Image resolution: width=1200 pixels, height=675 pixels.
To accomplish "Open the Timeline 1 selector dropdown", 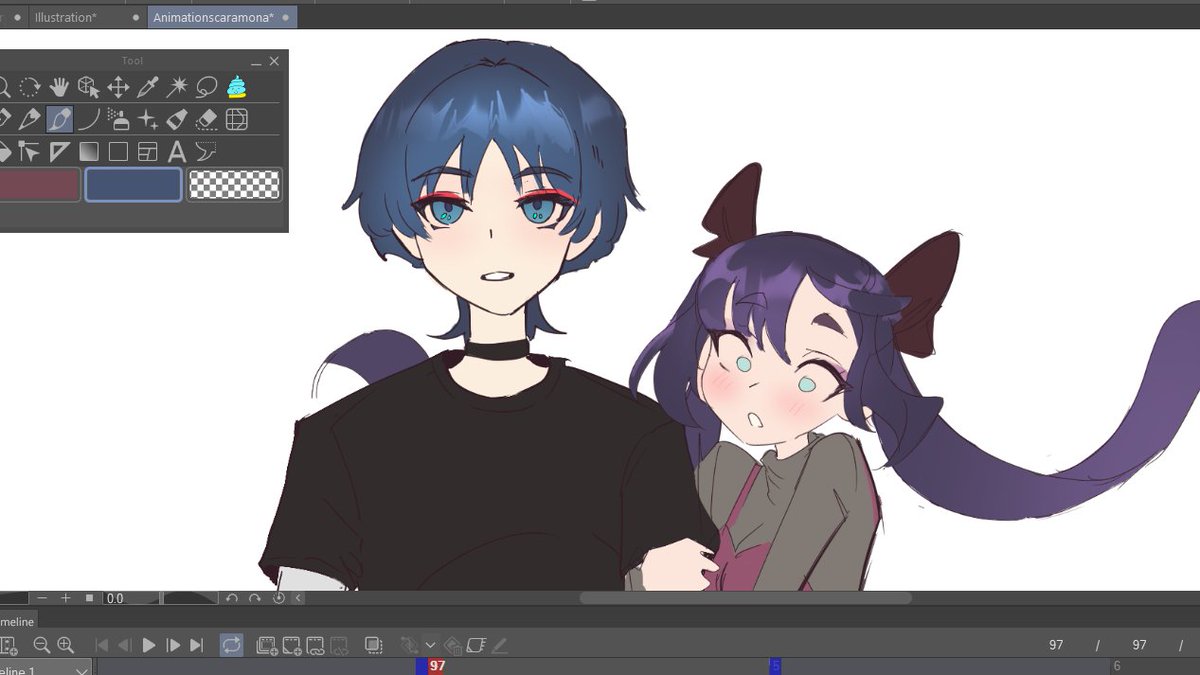I will click(x=83, y=669).
